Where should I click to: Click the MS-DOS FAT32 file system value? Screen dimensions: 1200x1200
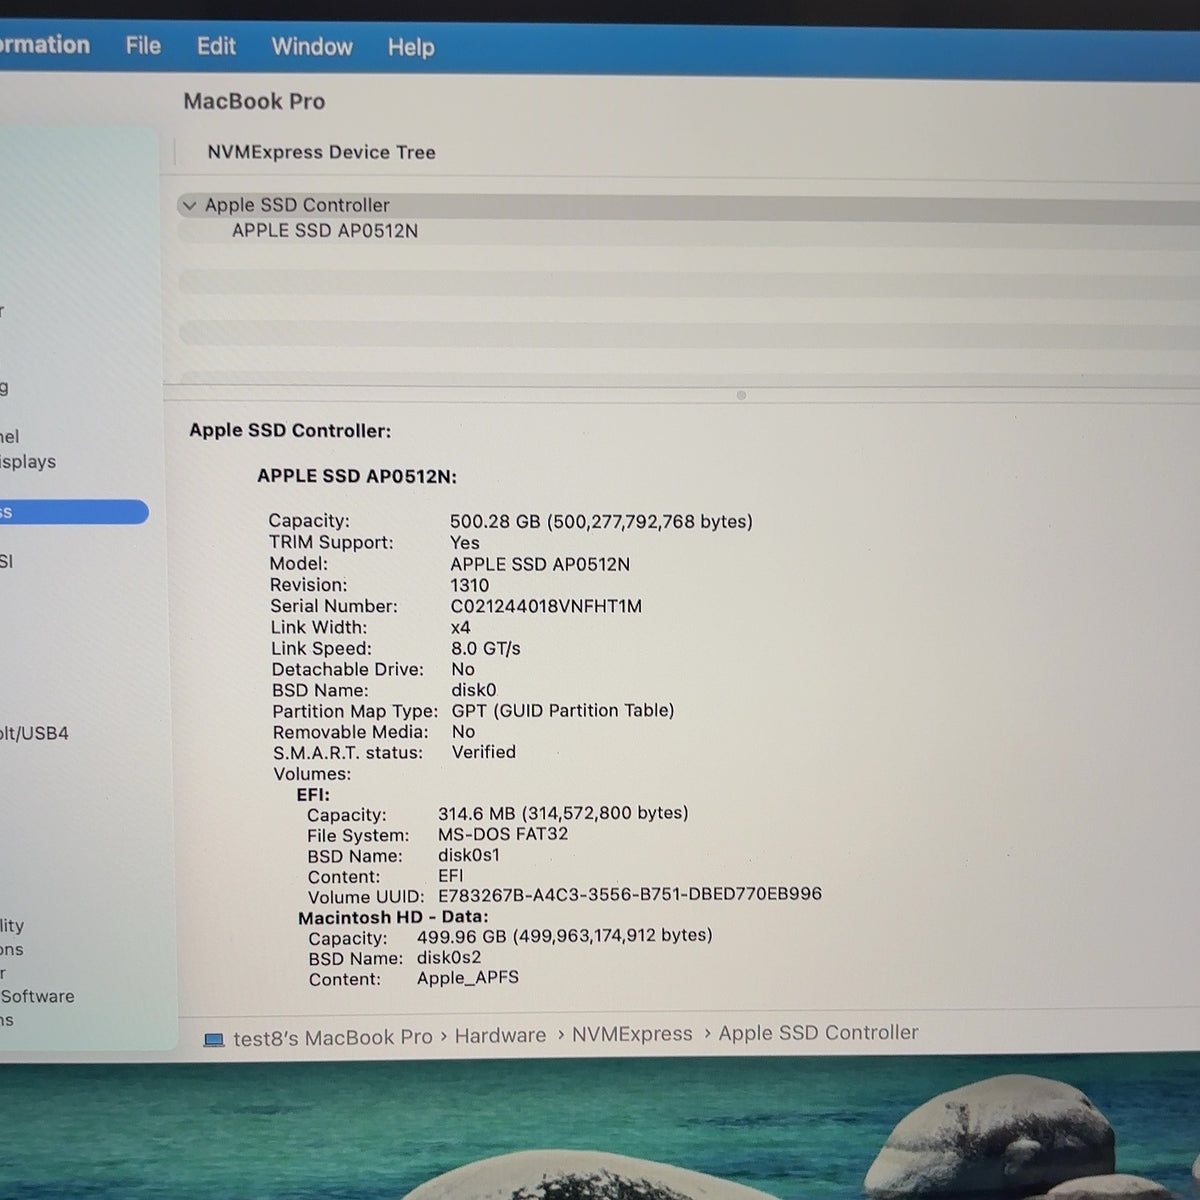503,834
